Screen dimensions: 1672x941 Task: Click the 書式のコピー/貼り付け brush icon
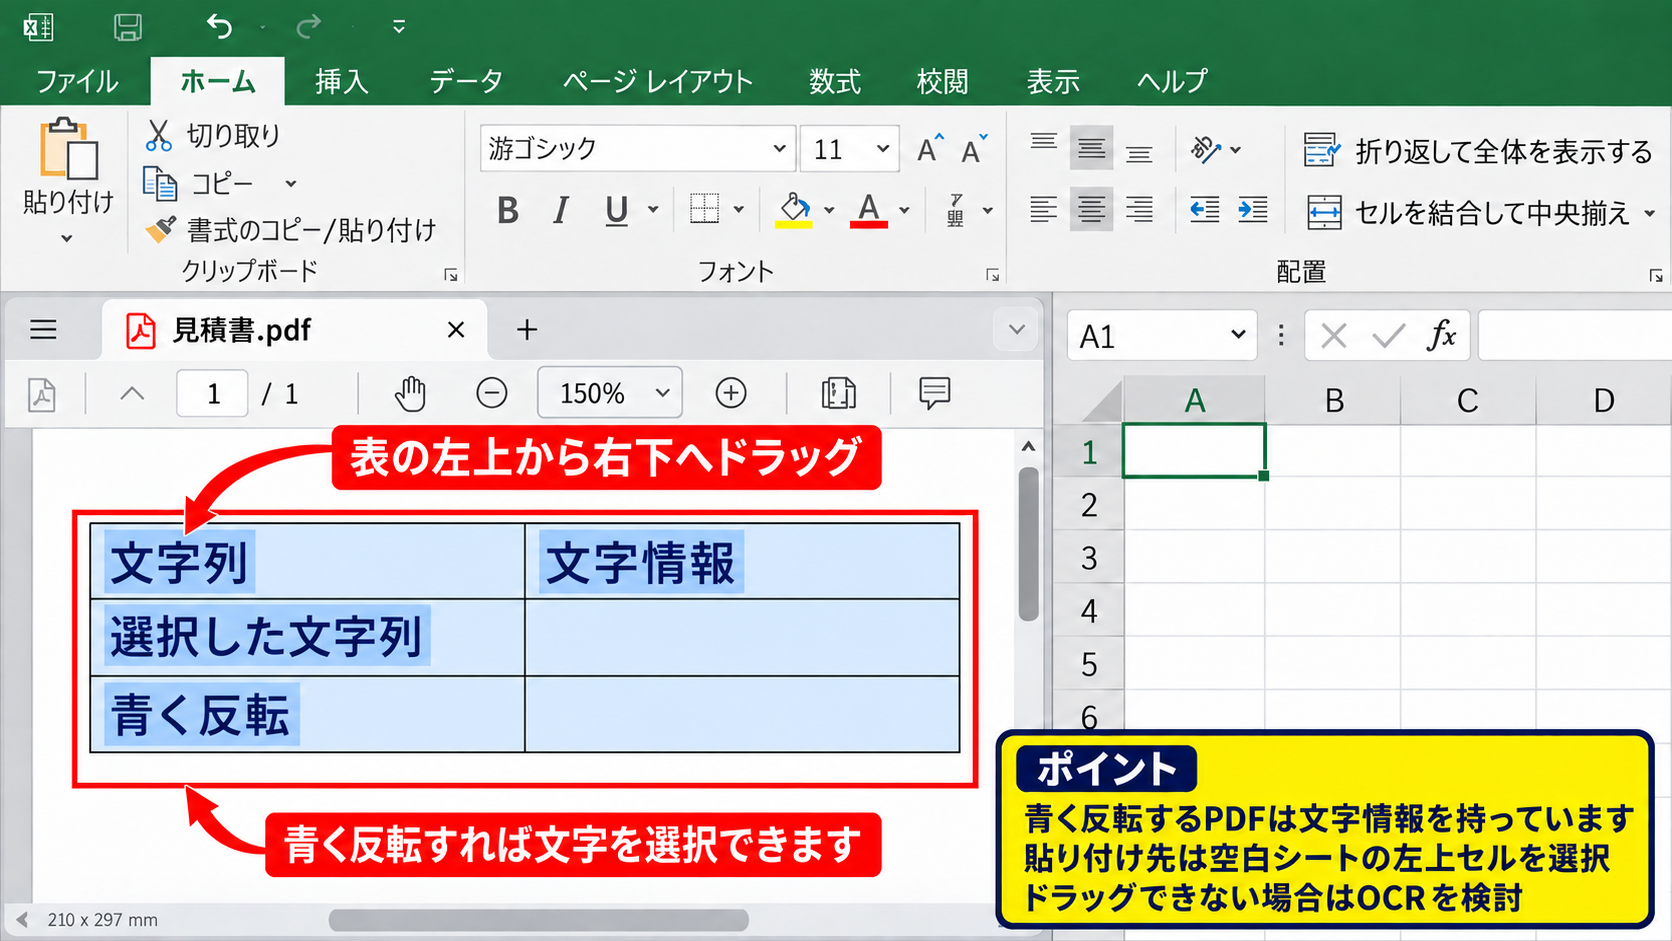[x=160, y=229]
